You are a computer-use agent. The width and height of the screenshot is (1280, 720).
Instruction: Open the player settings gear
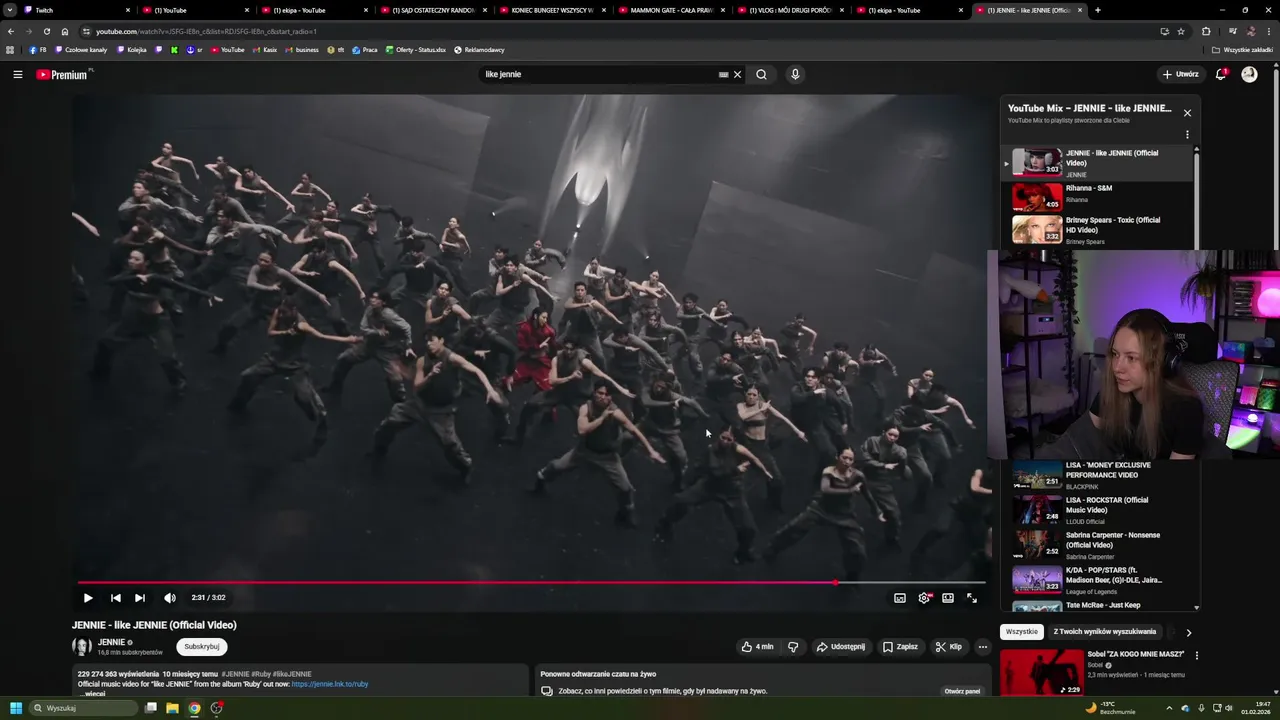pyautogui.click(x=924, y=598)
